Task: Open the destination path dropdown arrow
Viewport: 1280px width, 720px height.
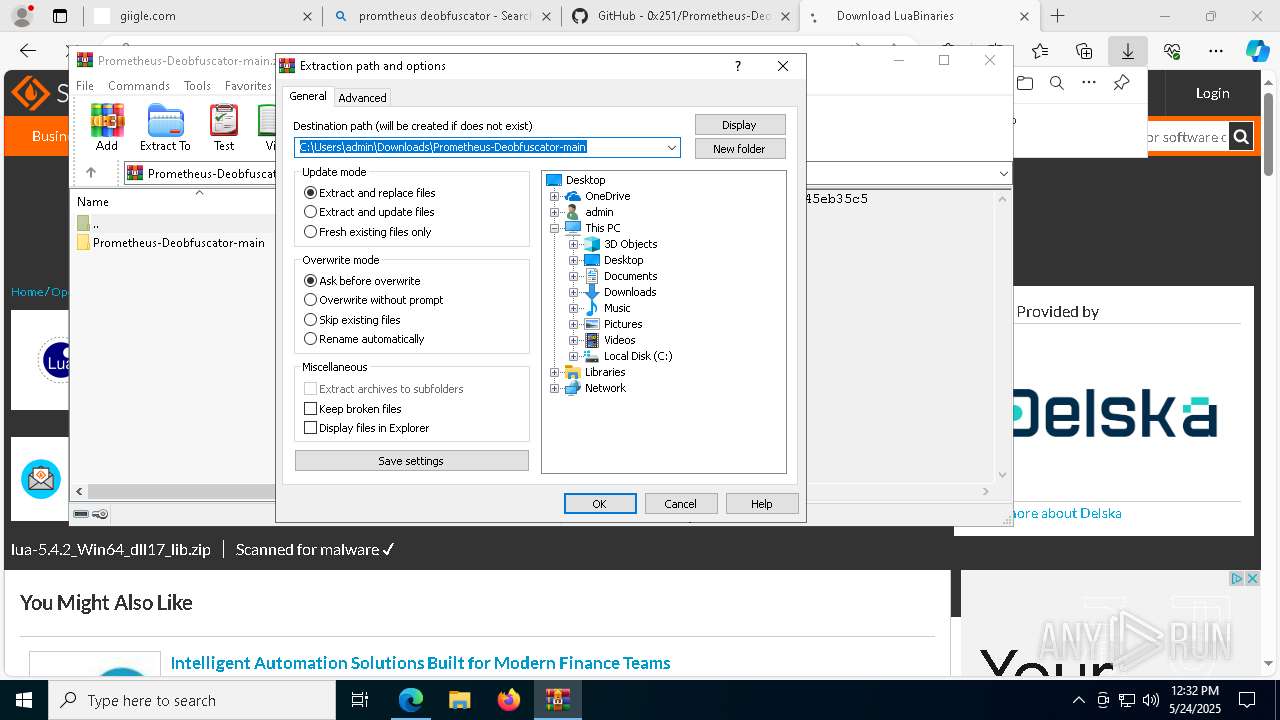Action: [x=672, y=148]
